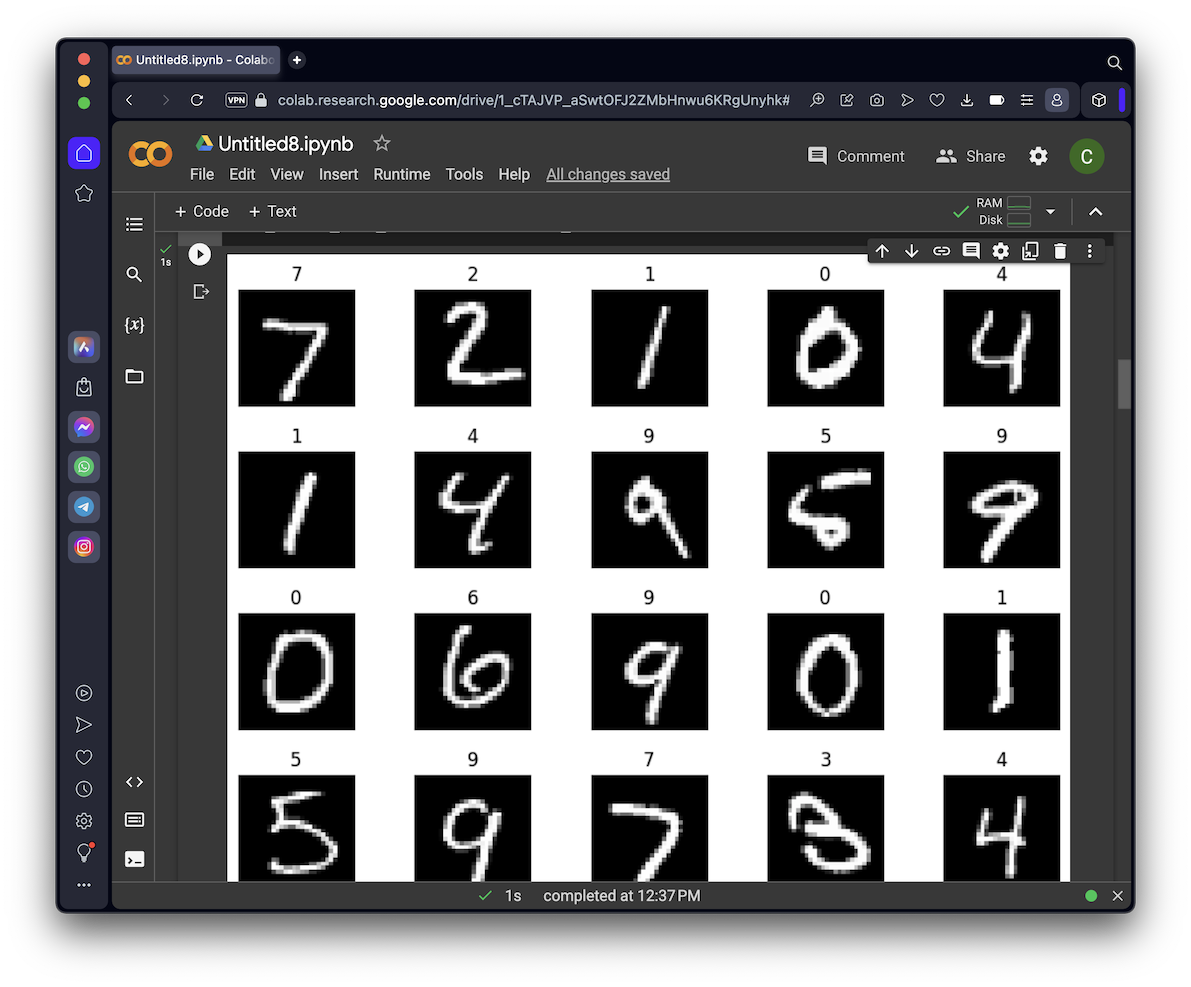Take a snapshot with camera icon
The height and width of the screenshot is (987, 1191).
877,100
